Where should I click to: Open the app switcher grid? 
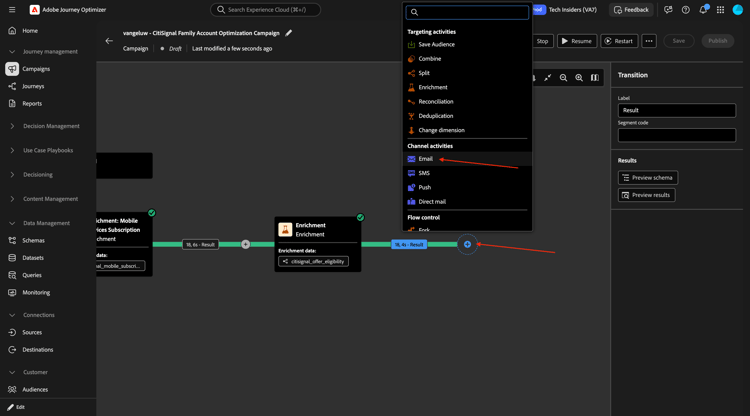[720, 10]
